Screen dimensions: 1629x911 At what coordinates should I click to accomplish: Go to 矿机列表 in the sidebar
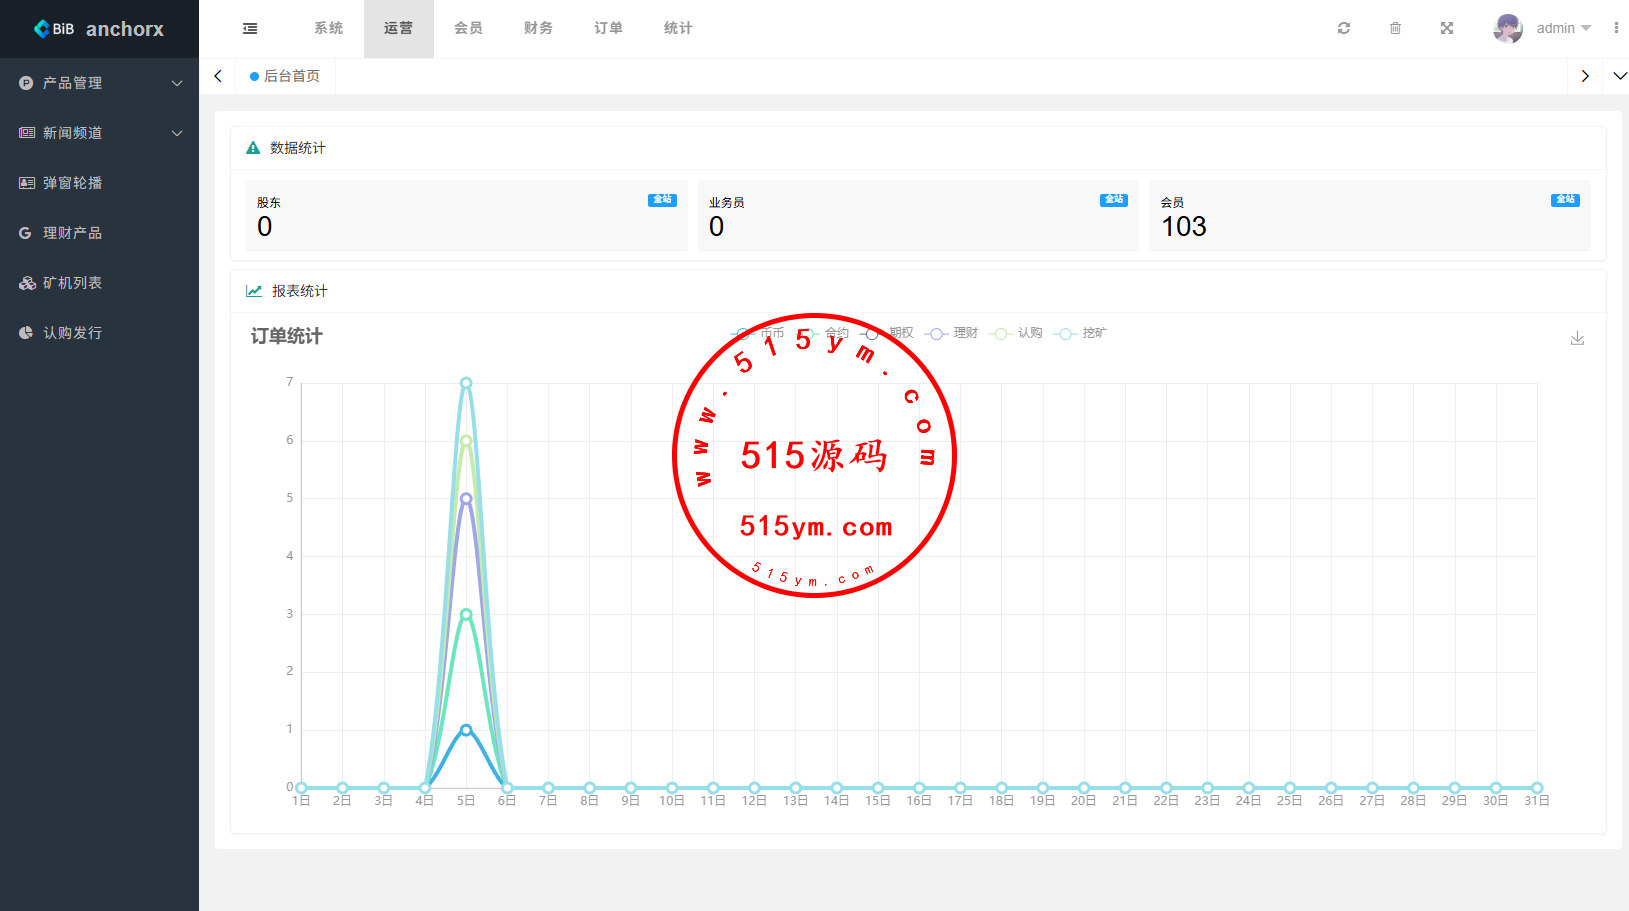pos(72,283)
